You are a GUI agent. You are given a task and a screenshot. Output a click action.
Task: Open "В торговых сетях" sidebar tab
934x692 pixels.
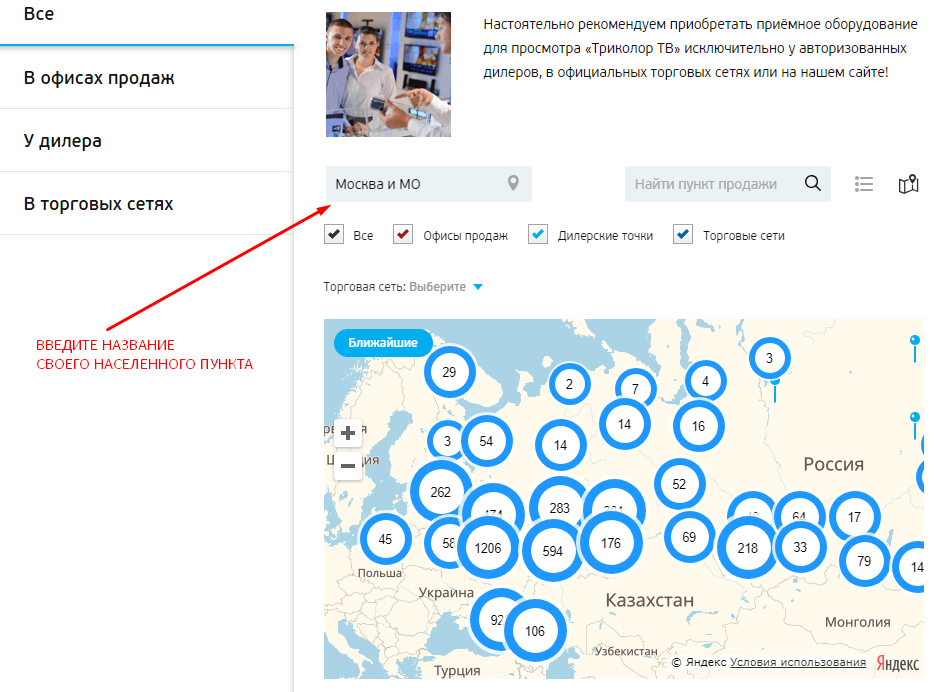click(x=98, y=204)
